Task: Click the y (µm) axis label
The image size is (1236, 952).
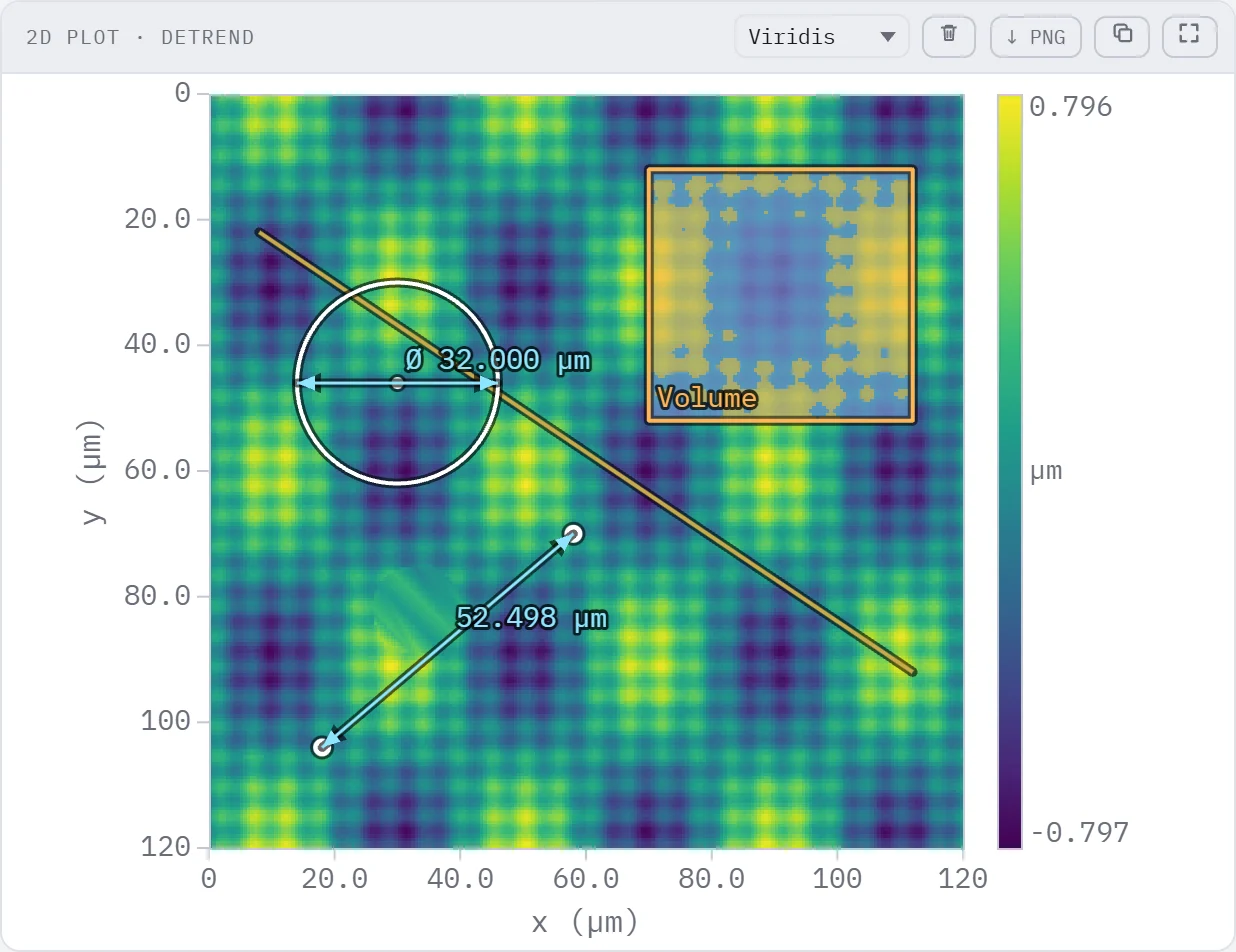Action: tap(93, 470)
